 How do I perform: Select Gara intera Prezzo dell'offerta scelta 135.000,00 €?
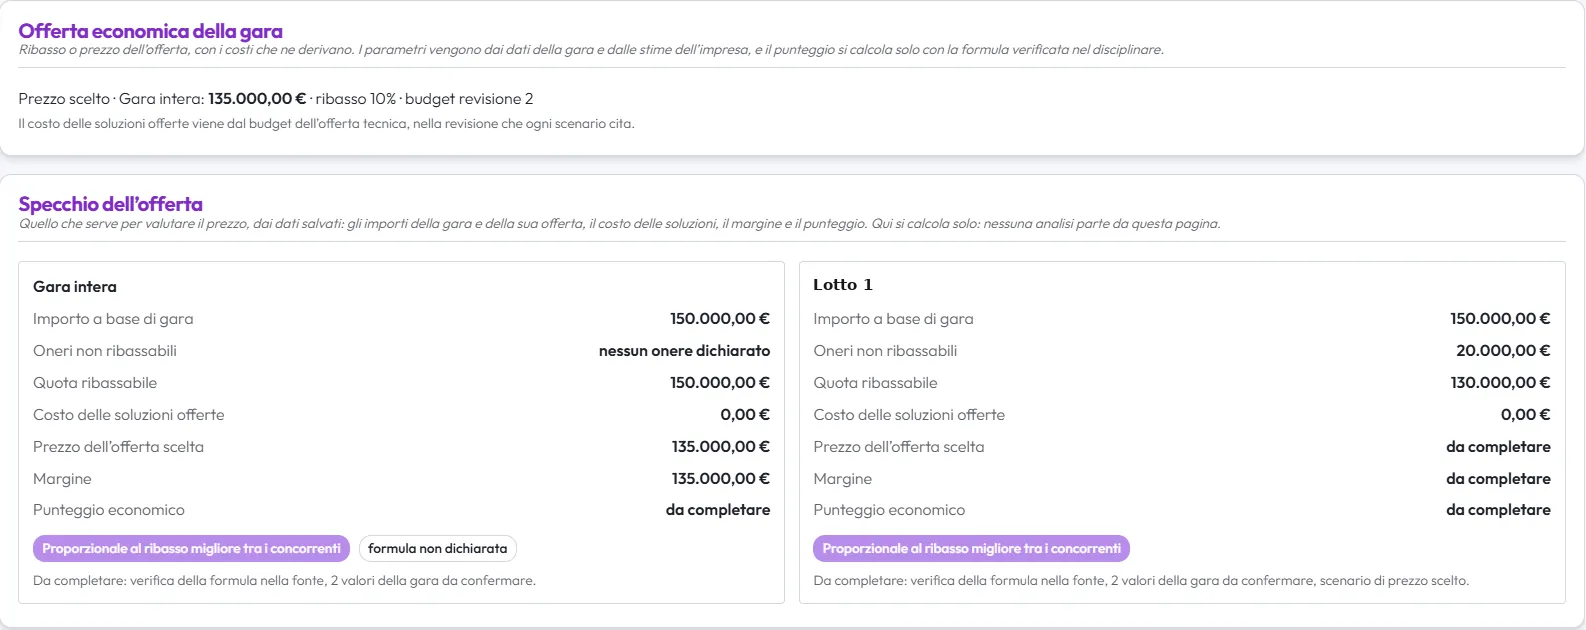point(721,447)
